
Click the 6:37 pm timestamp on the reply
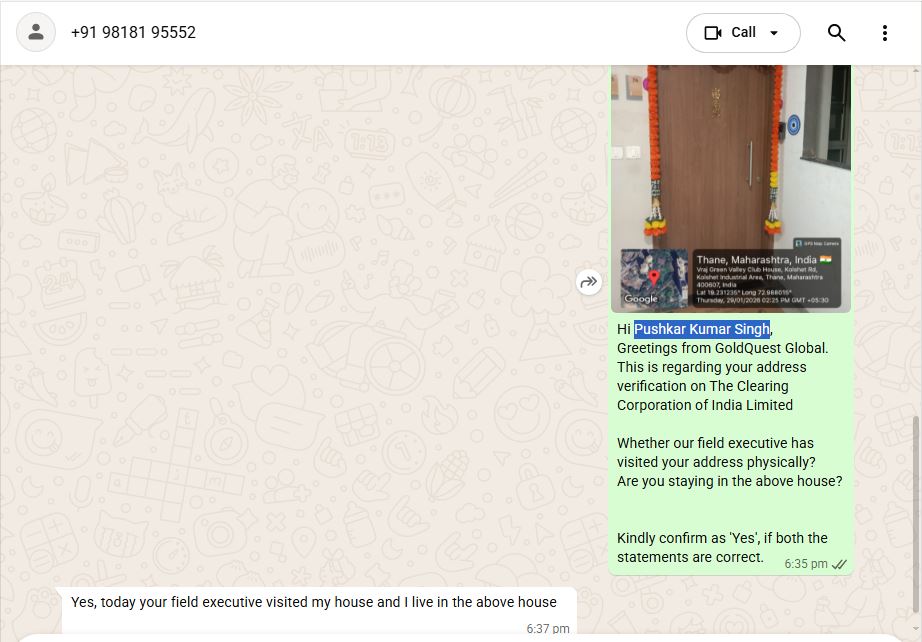[x=547, y=629]
